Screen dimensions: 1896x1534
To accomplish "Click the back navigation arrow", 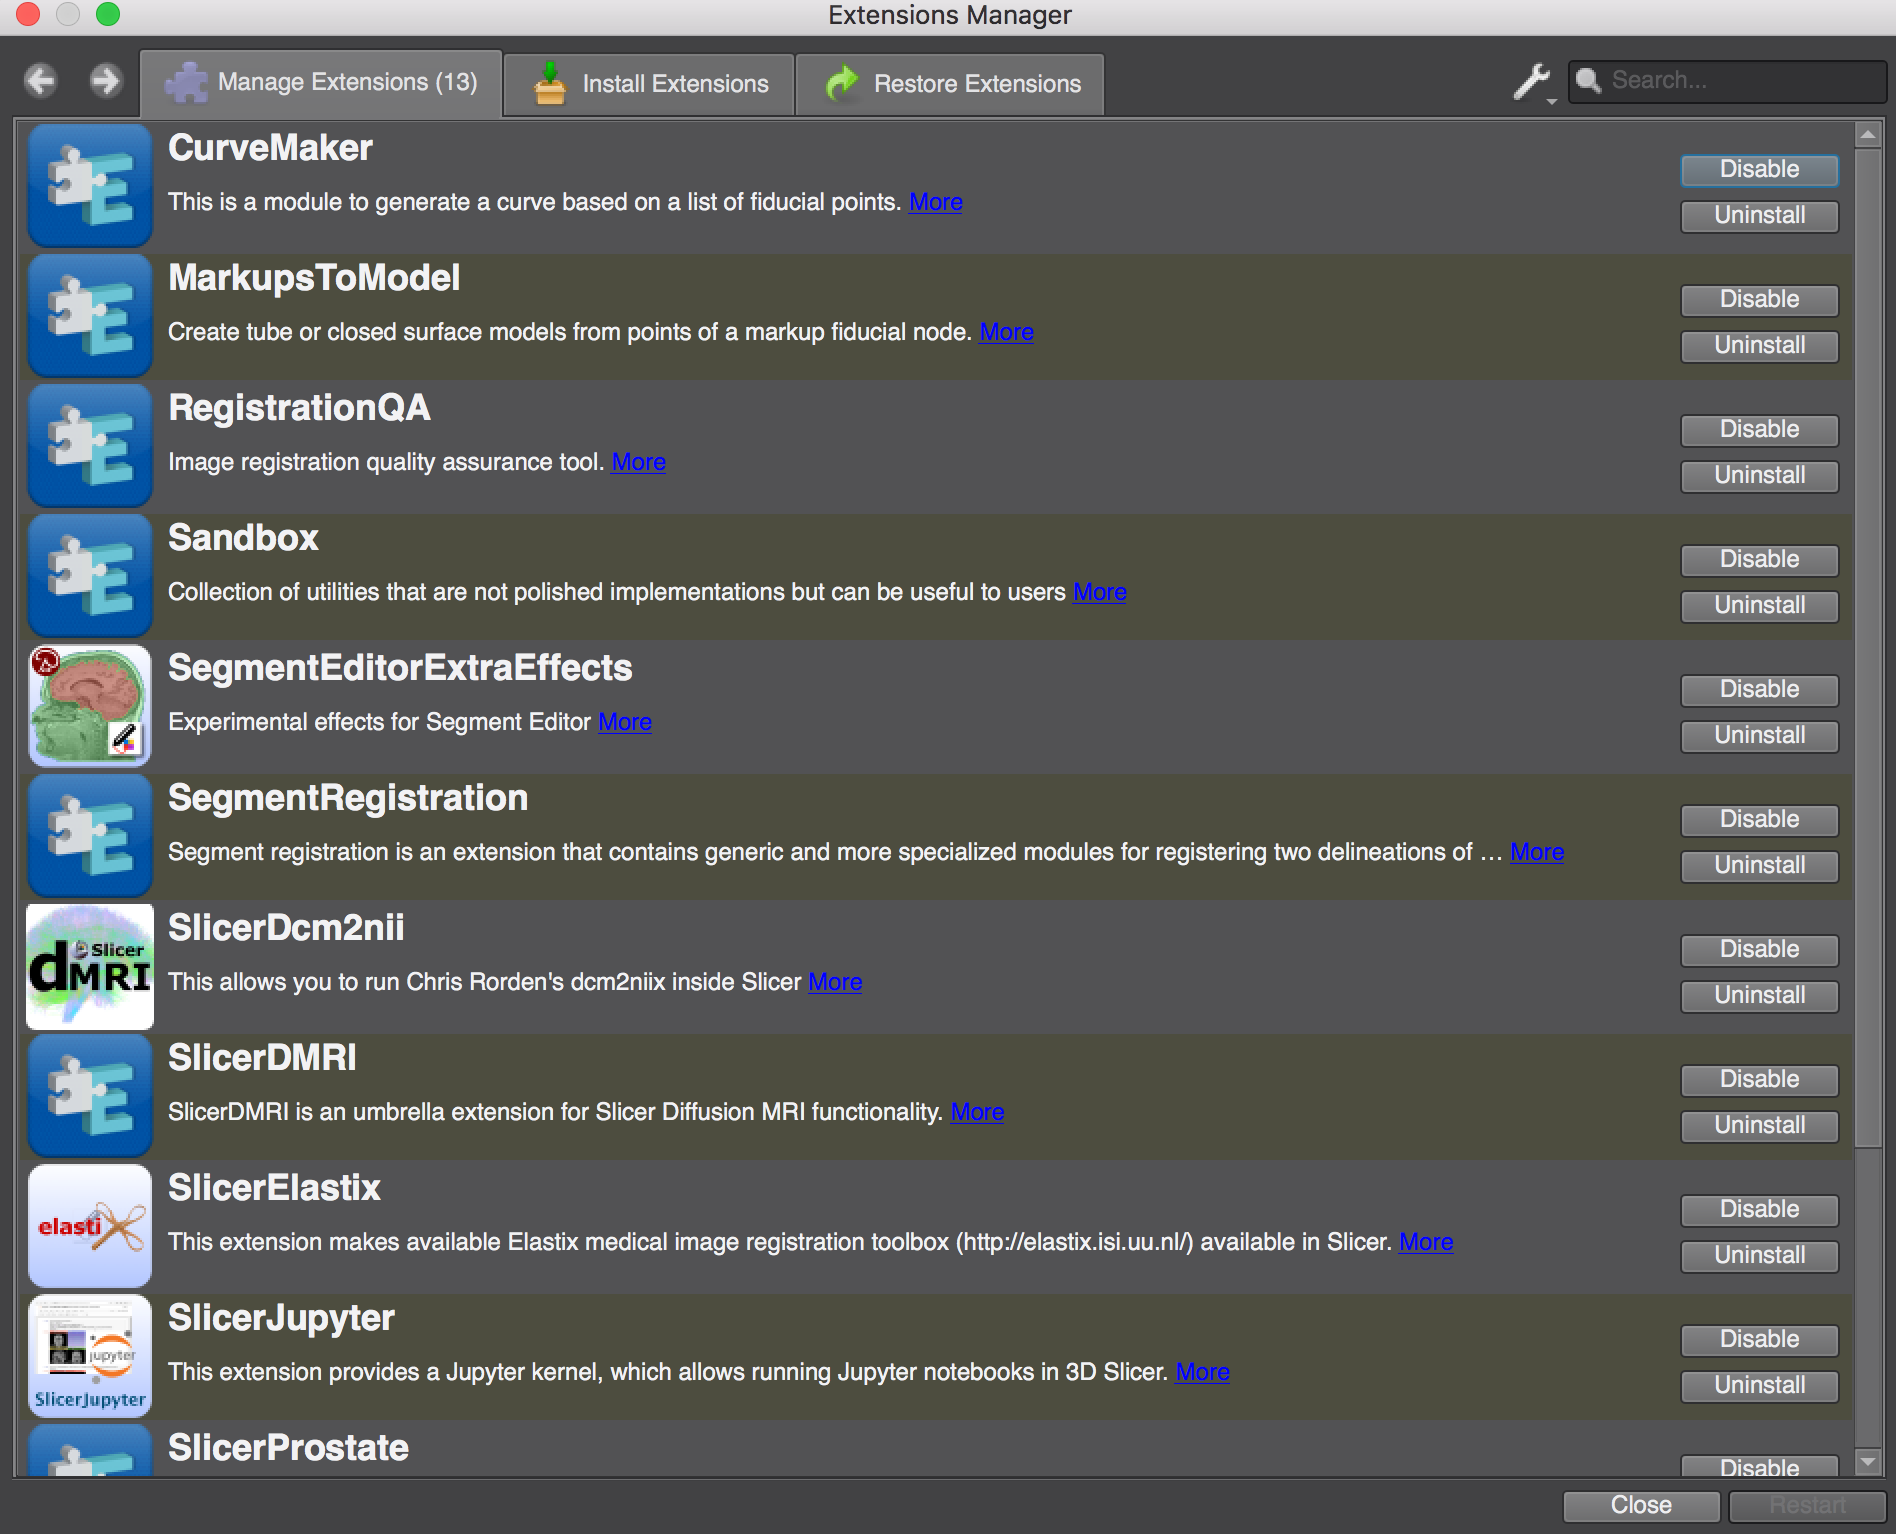I will tap(41, 80).
